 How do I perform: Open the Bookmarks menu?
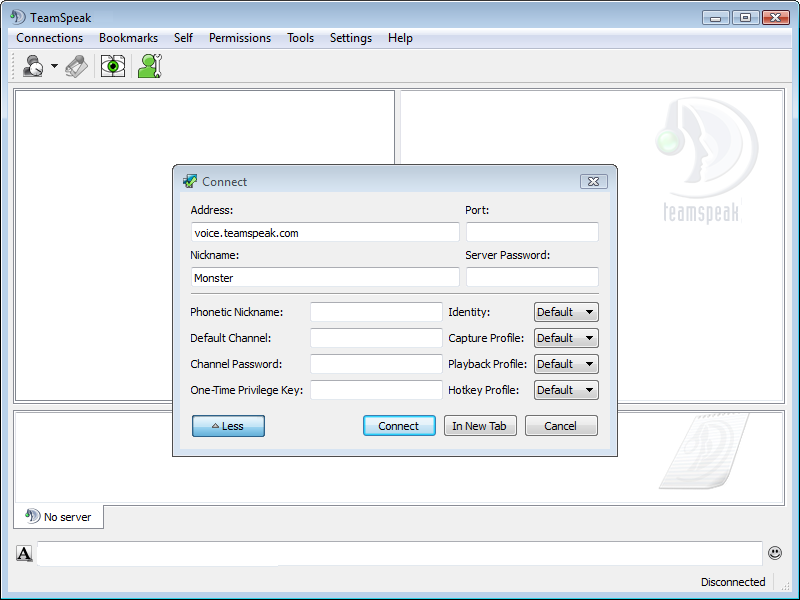coord(129,38)
